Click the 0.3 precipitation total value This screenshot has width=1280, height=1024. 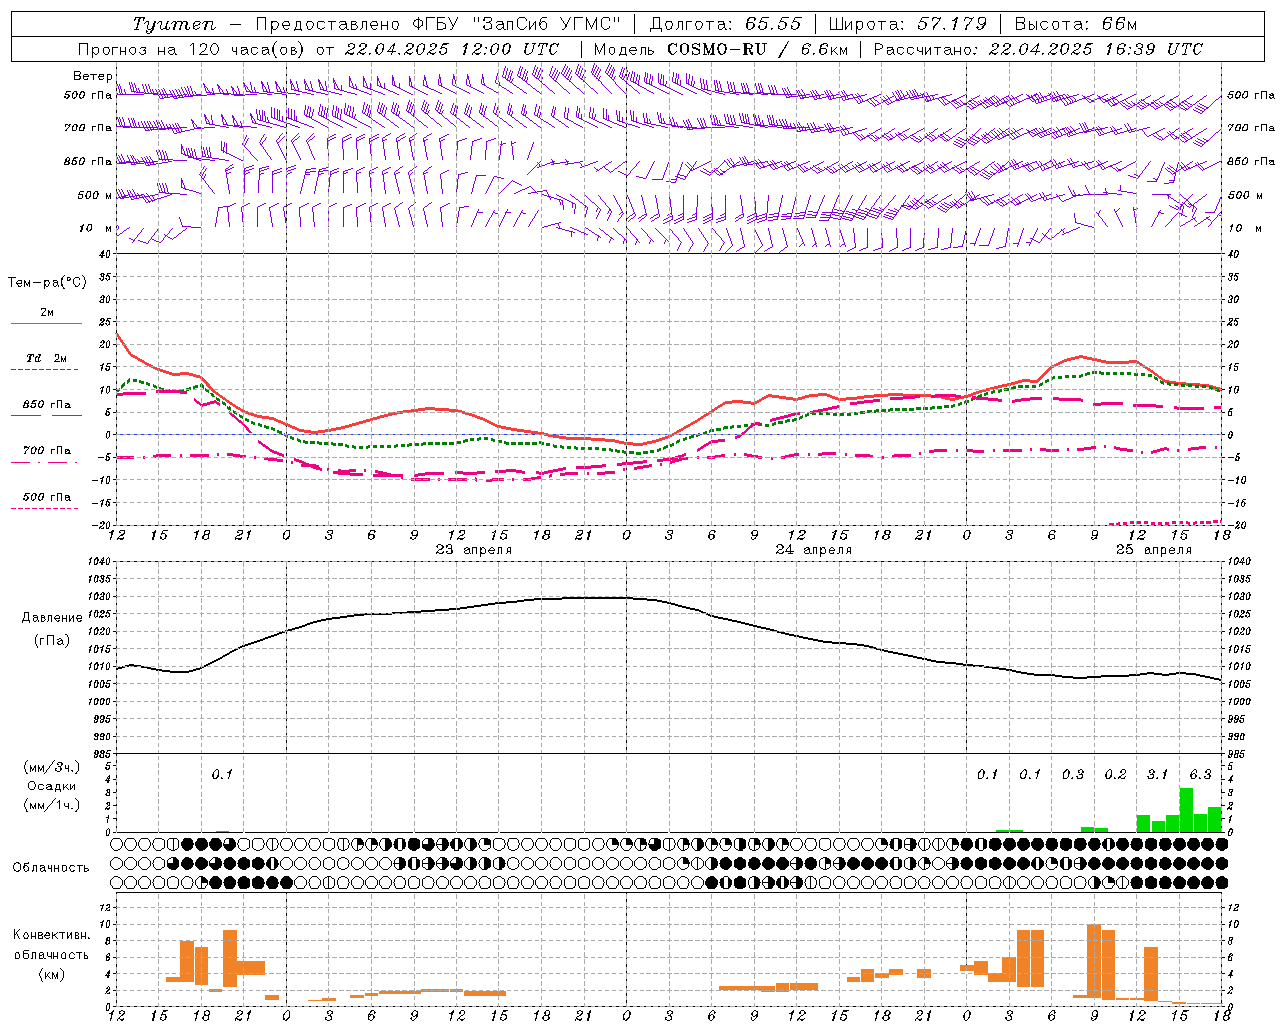pyautogui.click(x=1073, y=774)
